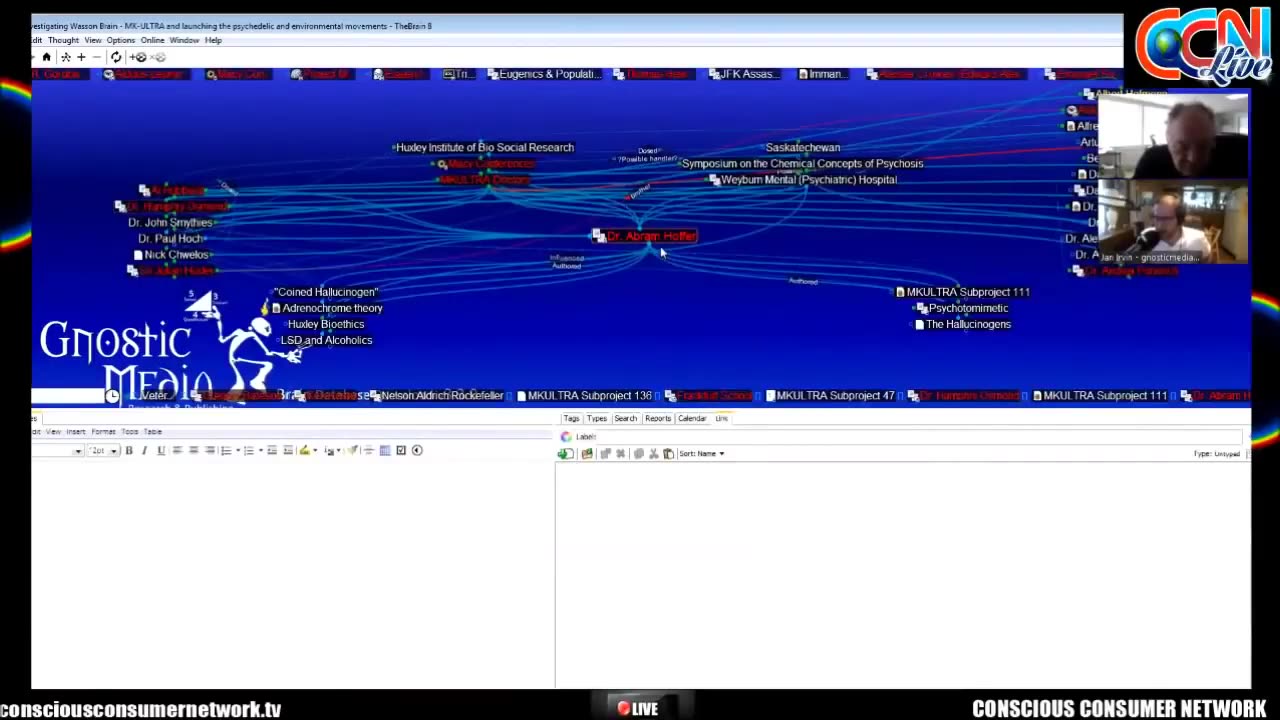
Task: Click Underline in notes toolbar
Action: pyautogui.click(x=161, y=450)
